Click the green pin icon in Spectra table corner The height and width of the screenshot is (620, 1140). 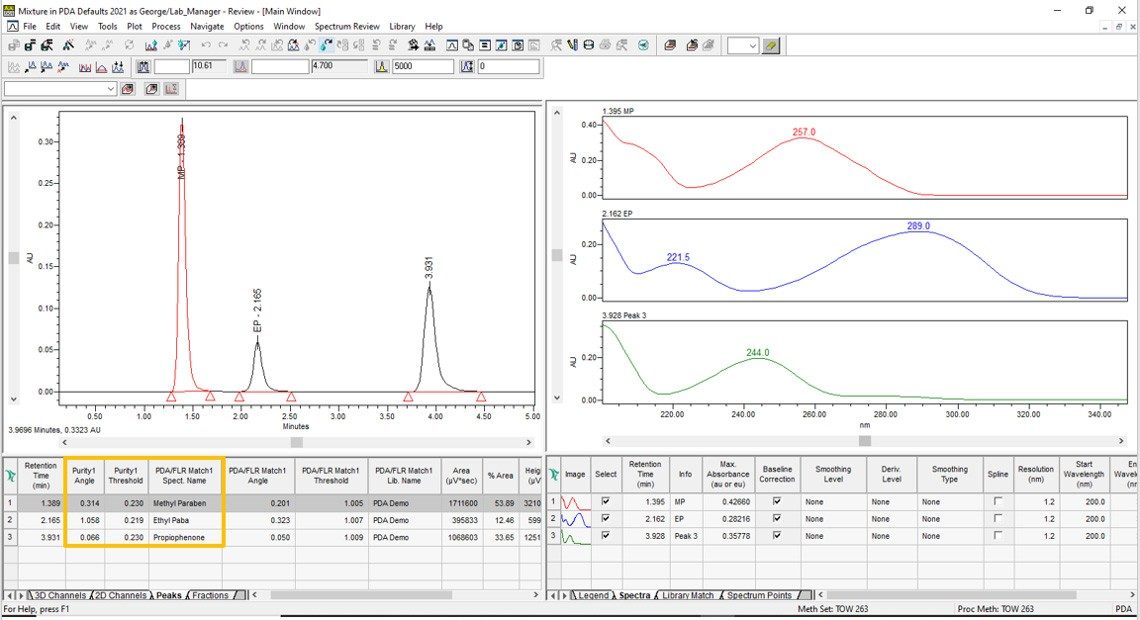(553, 475)
